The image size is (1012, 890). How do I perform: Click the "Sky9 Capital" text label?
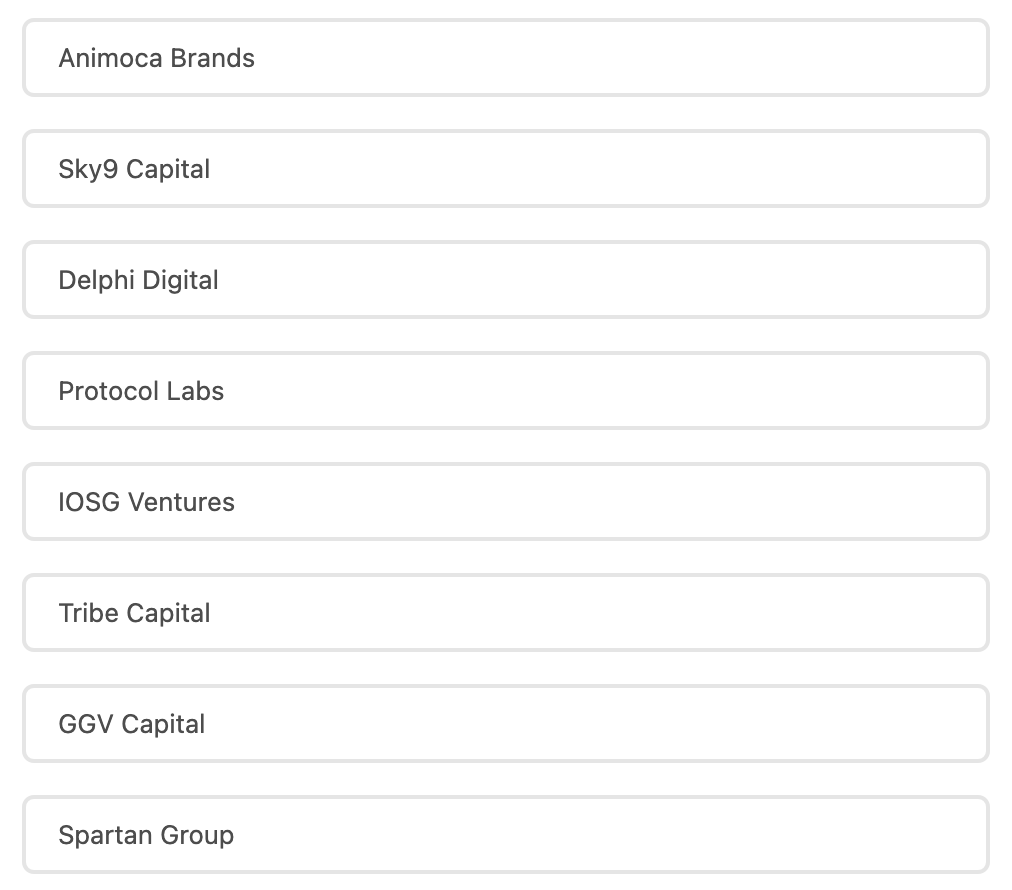[x=134, y=169]
